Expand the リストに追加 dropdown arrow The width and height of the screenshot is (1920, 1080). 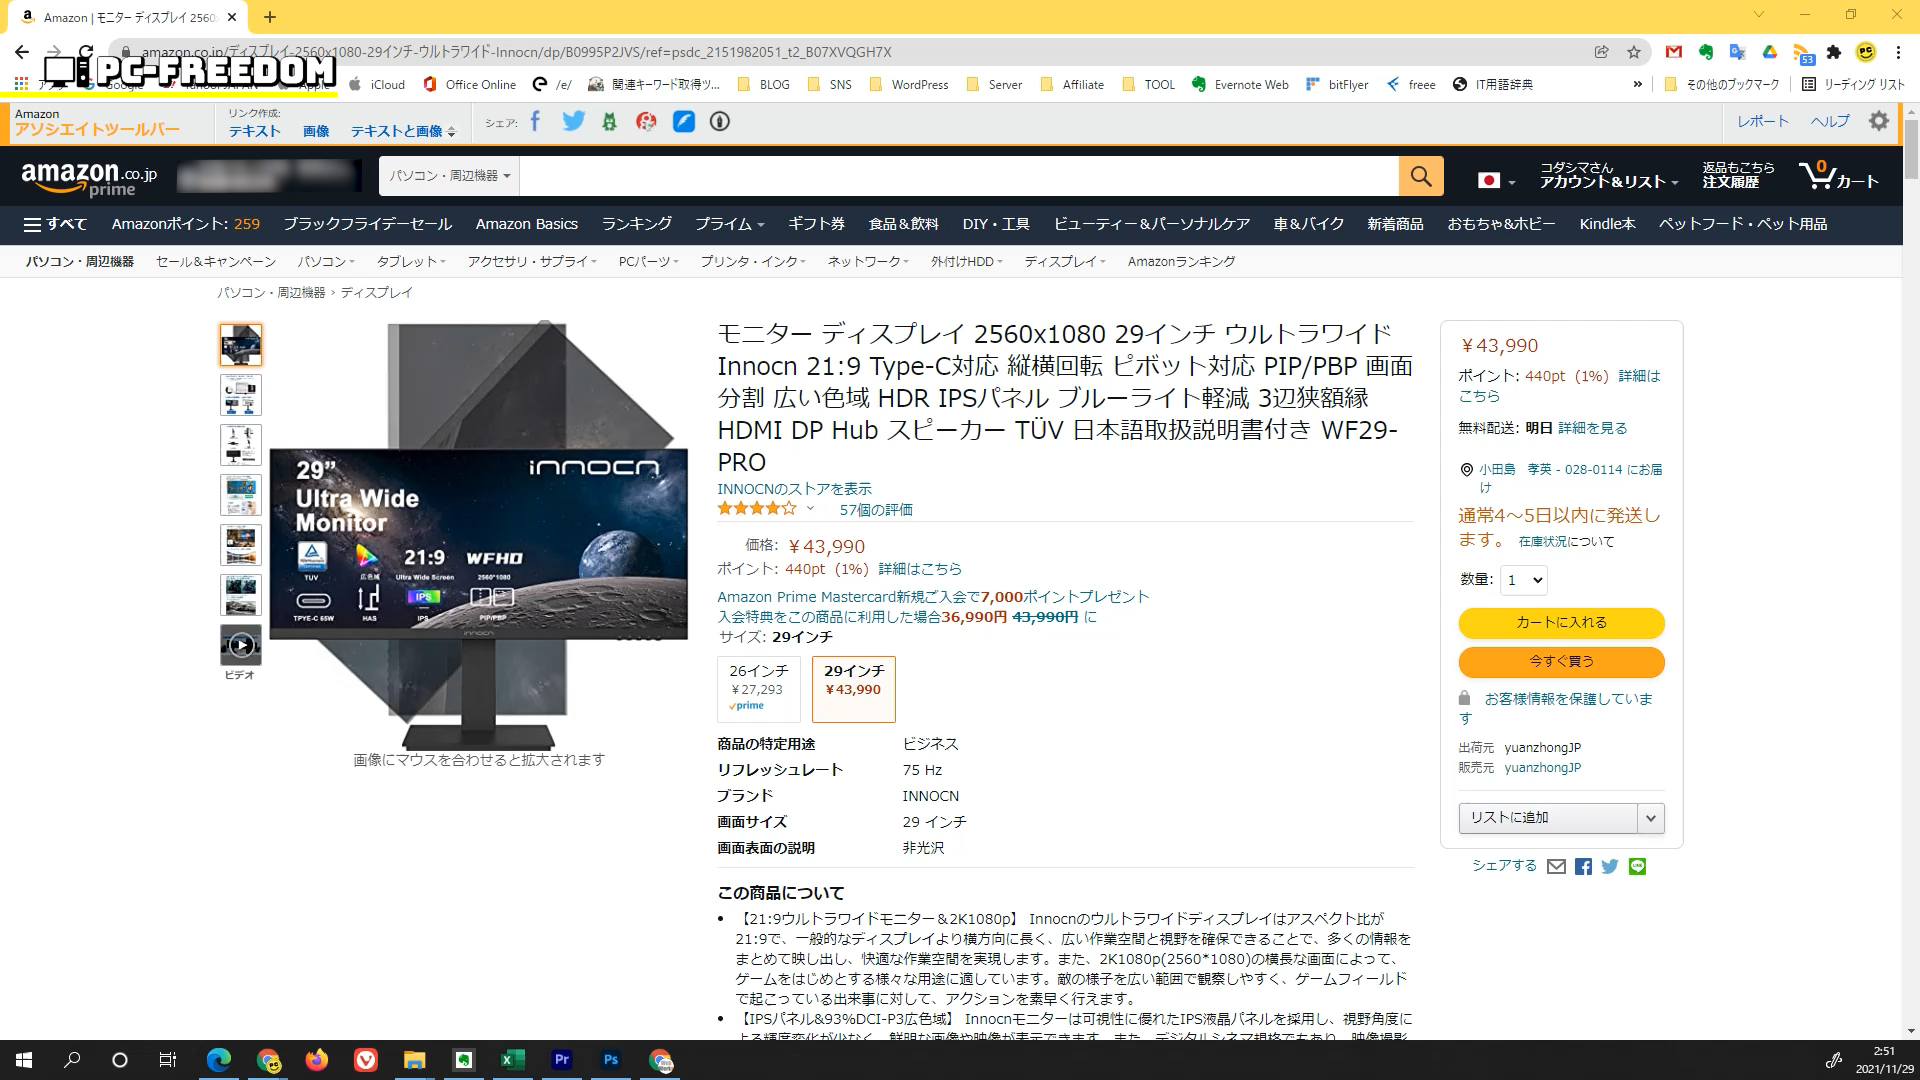(x=1650, y=818)
